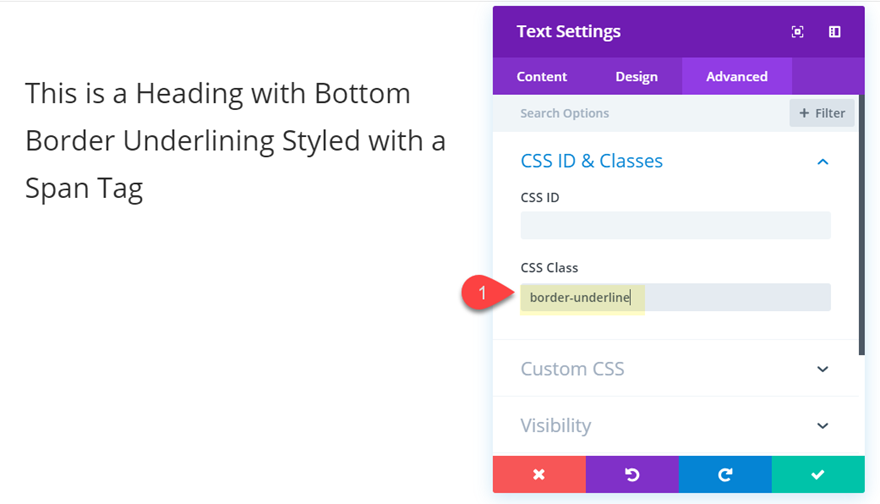880x504 pixels.
Task: Save changes with the green checkmark
Action: [x=818, y=475]
